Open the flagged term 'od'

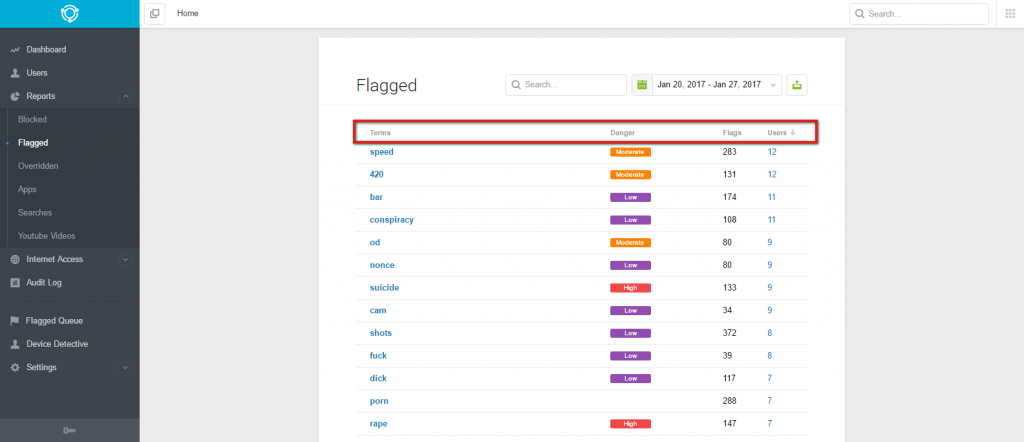[x=375, y=242]
